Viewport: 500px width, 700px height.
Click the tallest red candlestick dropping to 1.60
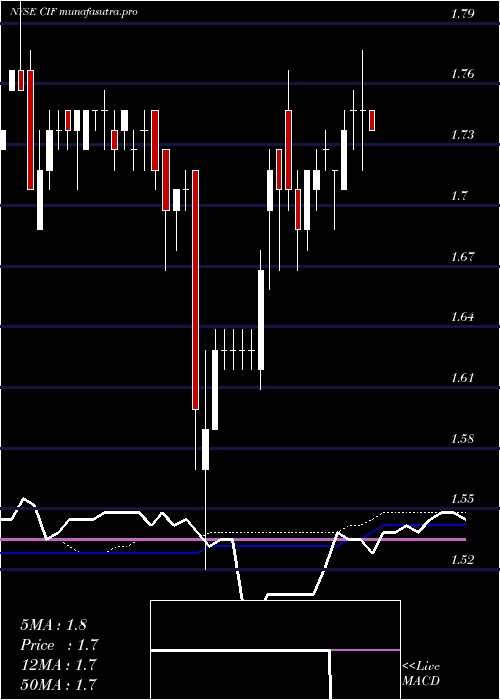tap(196, 289)
